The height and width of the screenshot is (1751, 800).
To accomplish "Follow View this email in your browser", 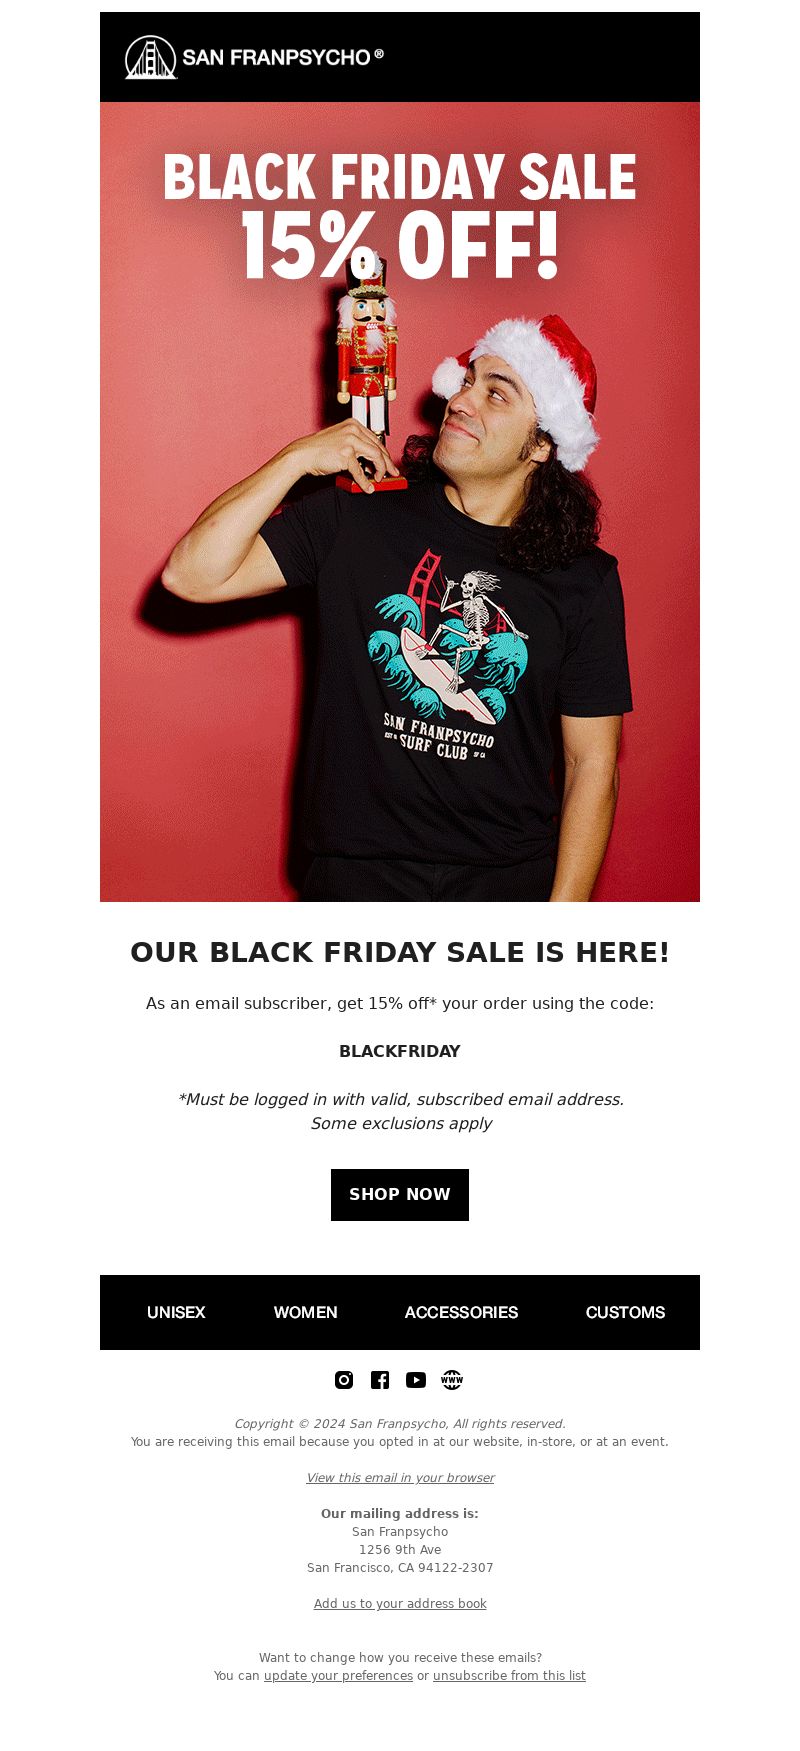I will click(x=400, y=1478).
